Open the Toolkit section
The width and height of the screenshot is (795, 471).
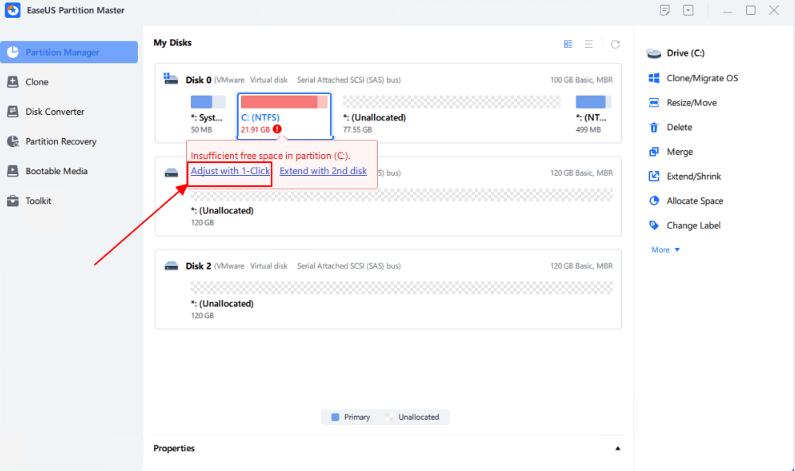click(38, 201)
